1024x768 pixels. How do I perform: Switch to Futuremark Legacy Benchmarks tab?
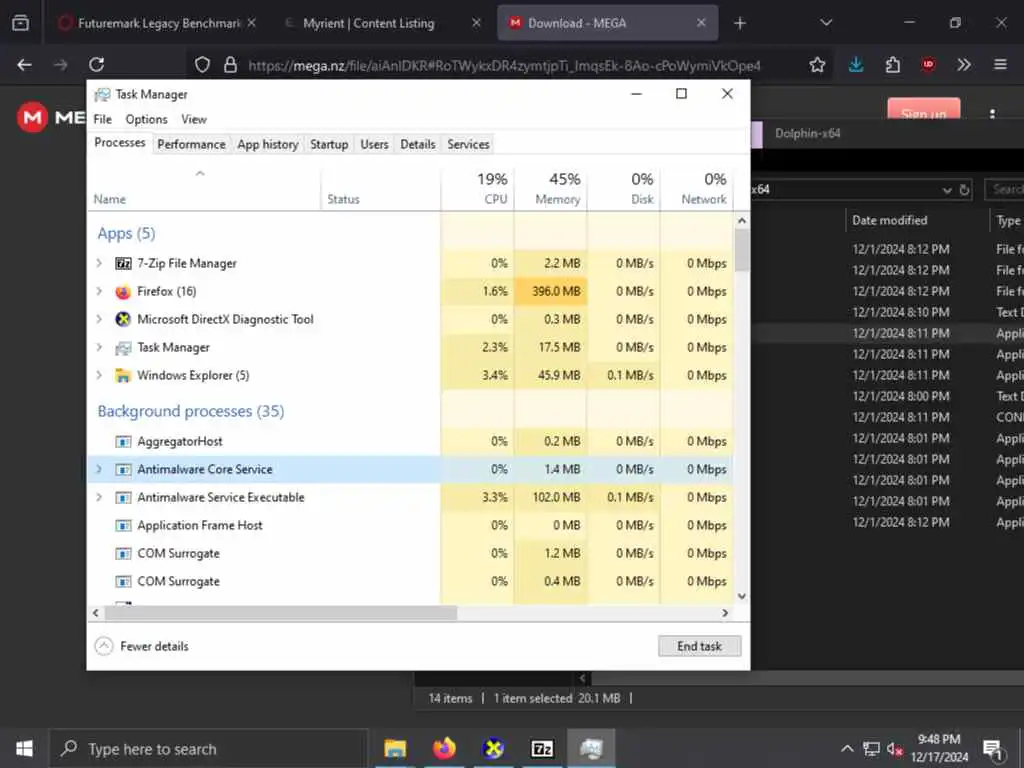click(x=159, y=24)
